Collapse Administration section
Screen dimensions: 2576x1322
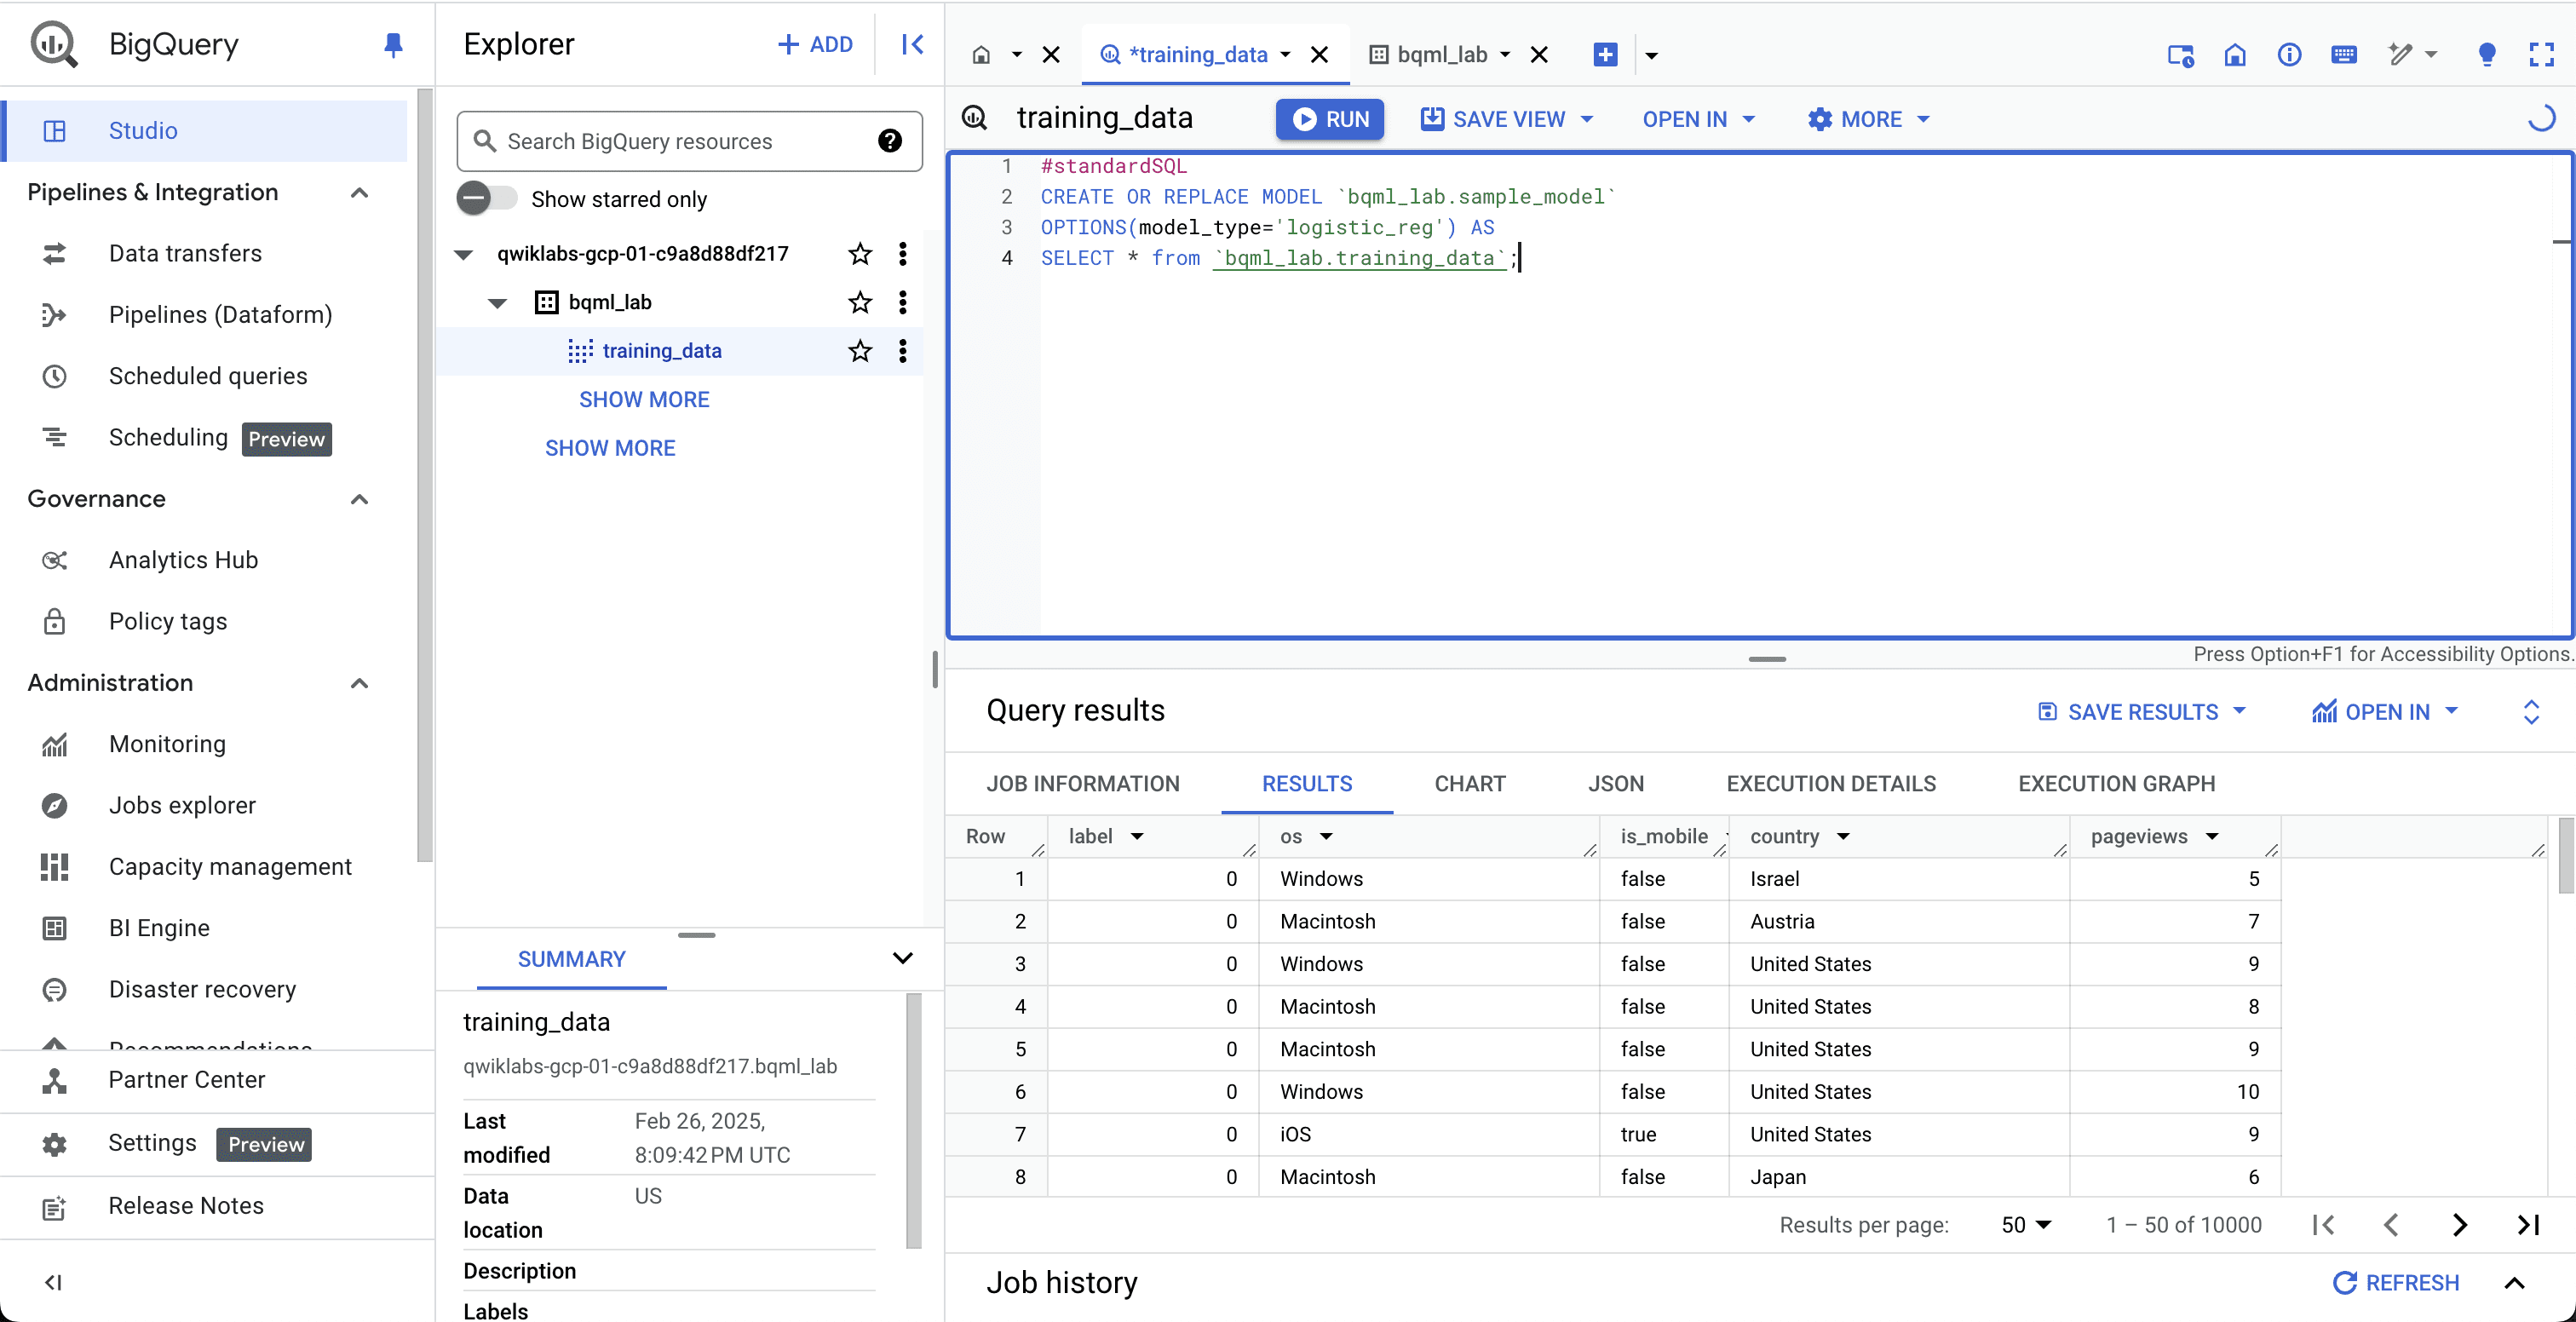(360, 683)
